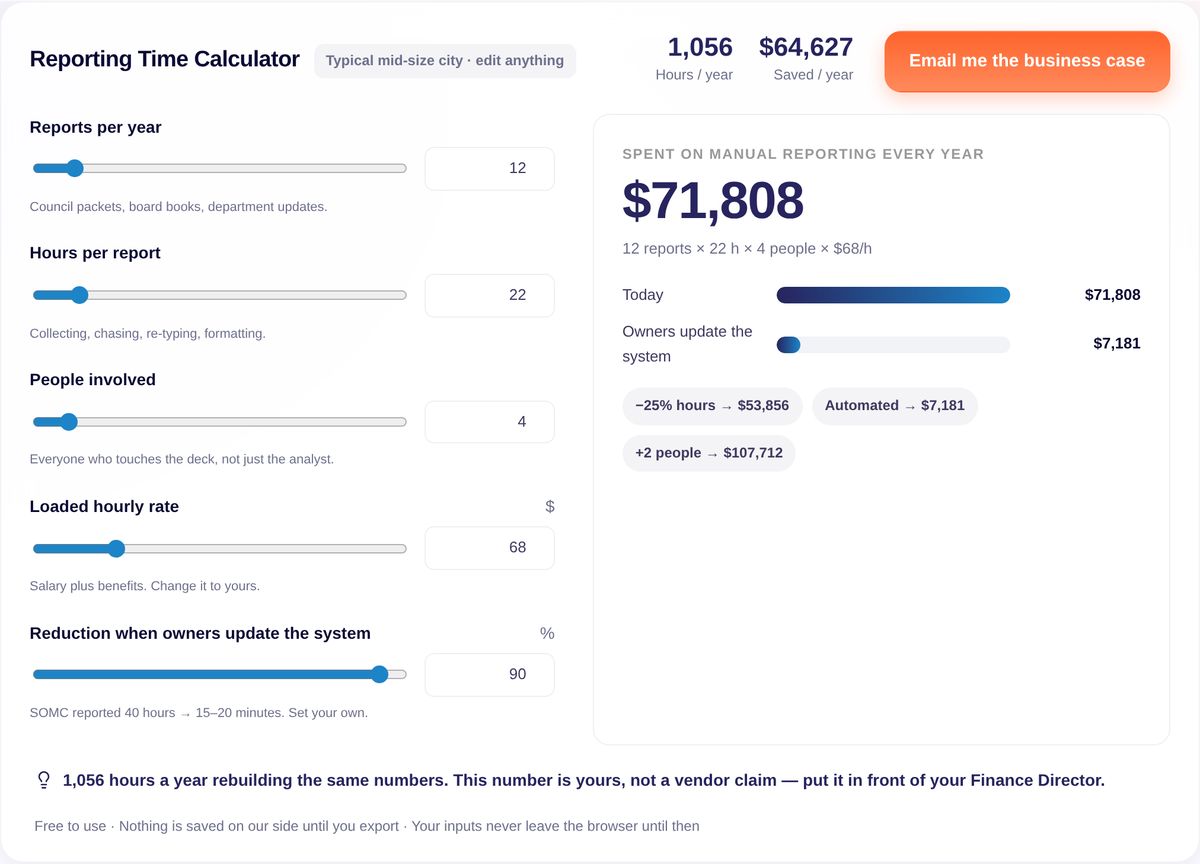Click the 1,056 Hours / year stat
This screenshot has width=1200, height=864.
point(695,59)
